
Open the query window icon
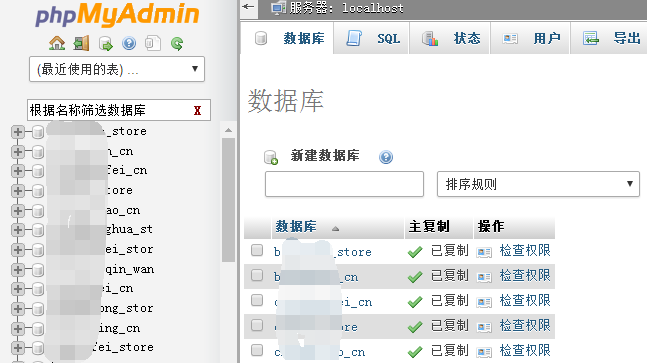(x=105, y=43)
